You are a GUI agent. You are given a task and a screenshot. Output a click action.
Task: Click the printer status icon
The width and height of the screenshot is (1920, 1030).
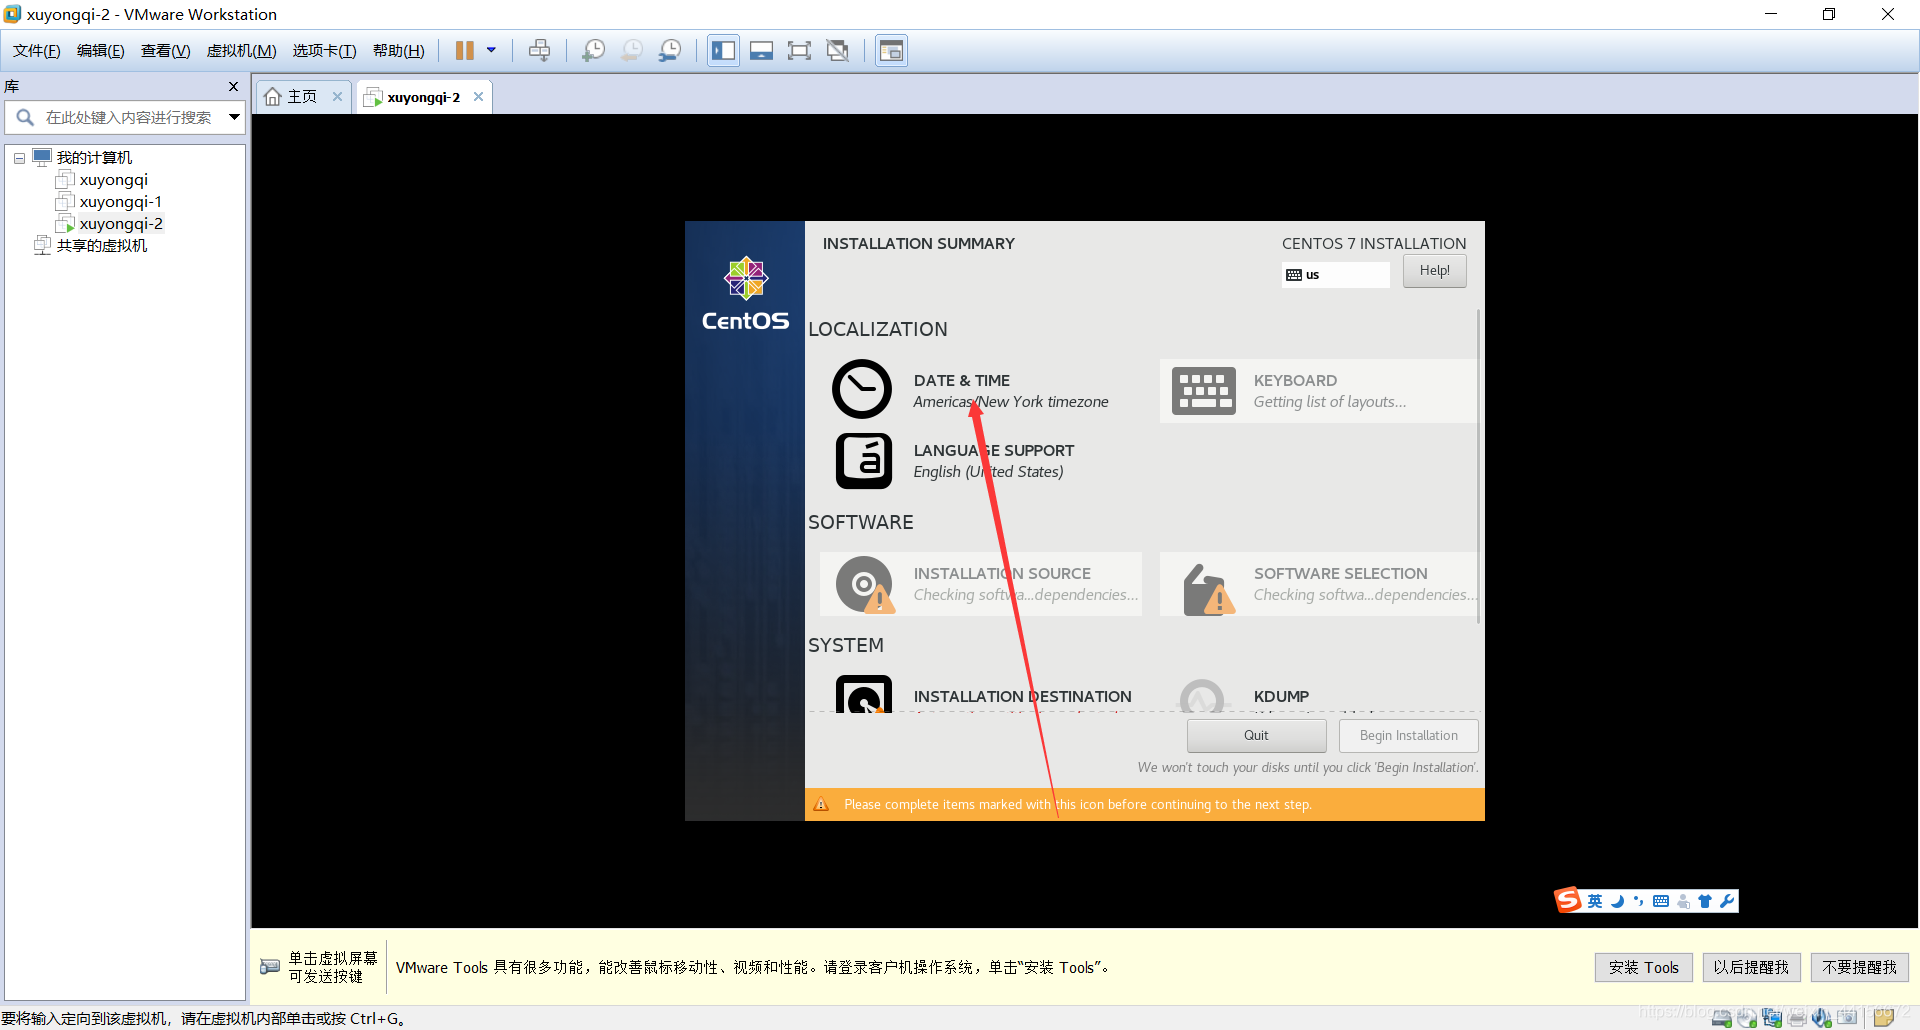click(x=1797, y=1018)
